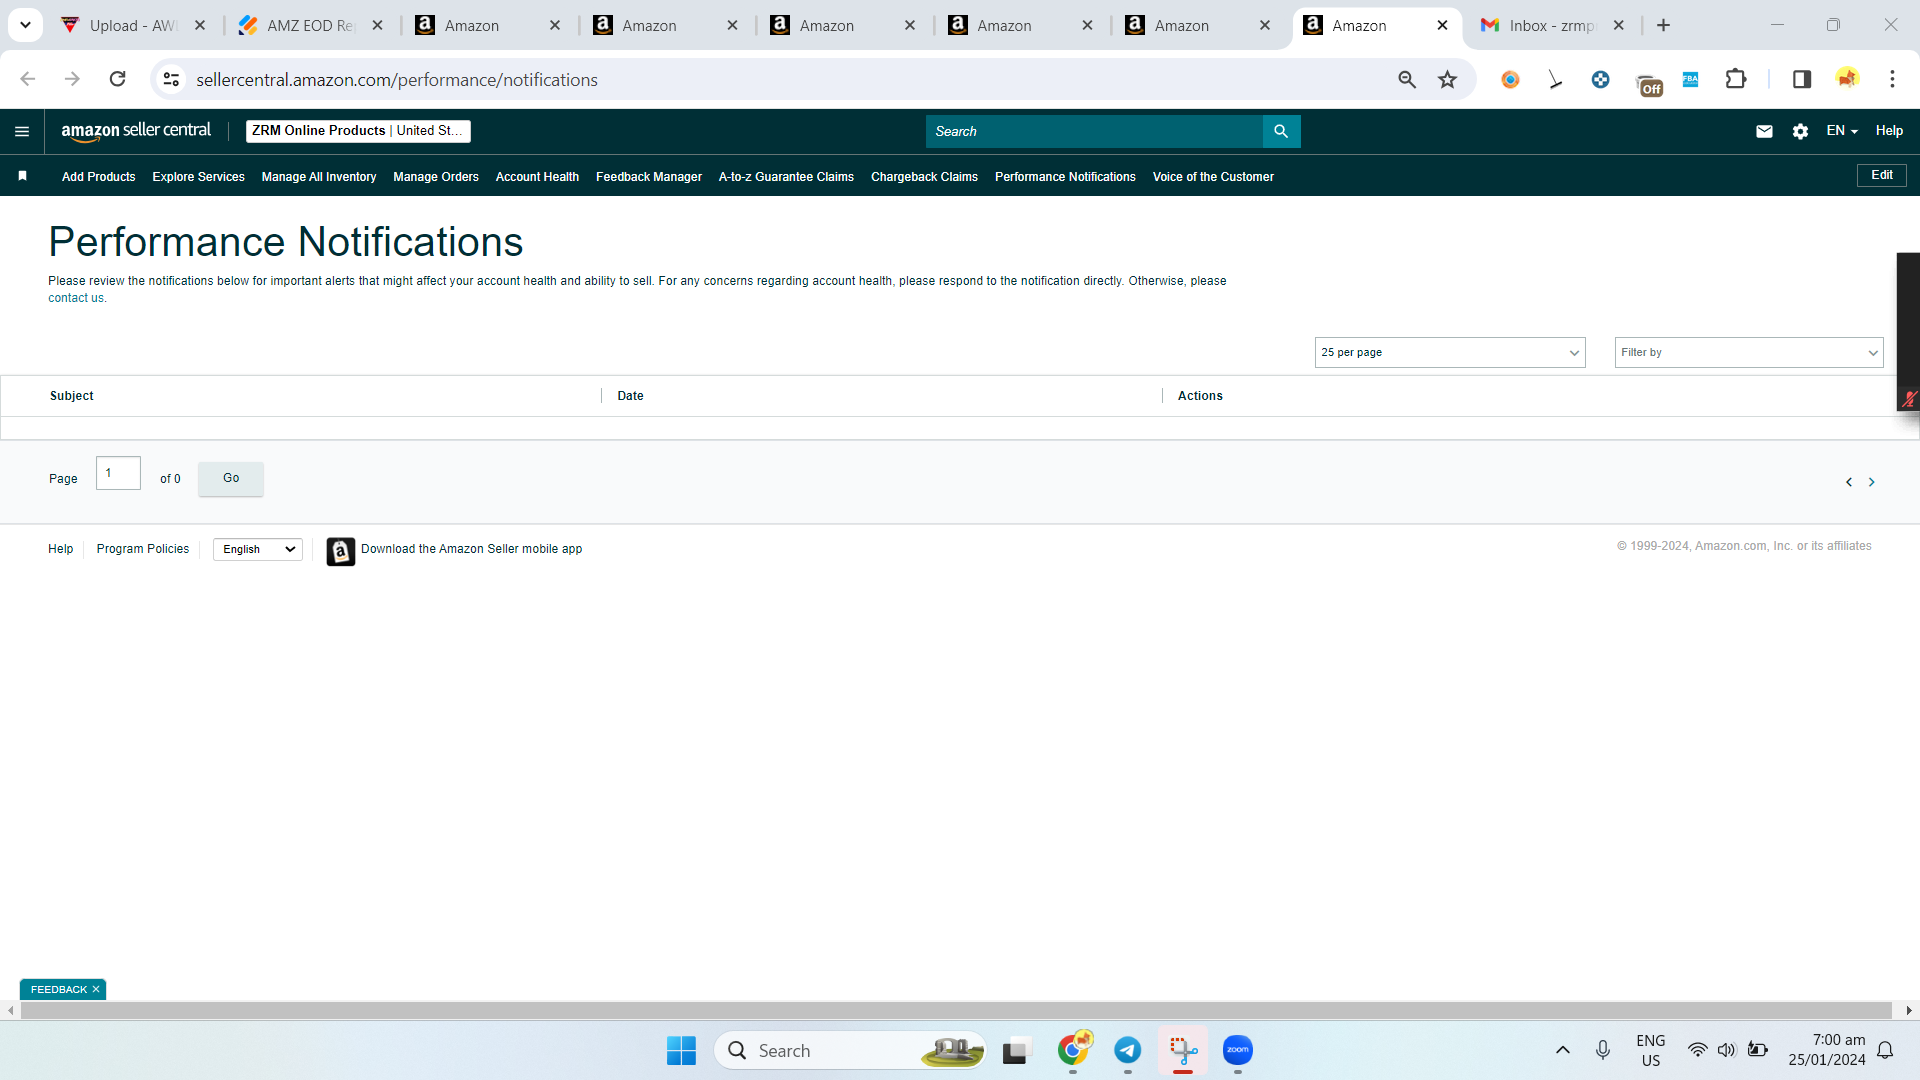Viewport: 1920px width, 1080px height.
Task: Open Zoom from the taskbar
Action: 1238,1050
